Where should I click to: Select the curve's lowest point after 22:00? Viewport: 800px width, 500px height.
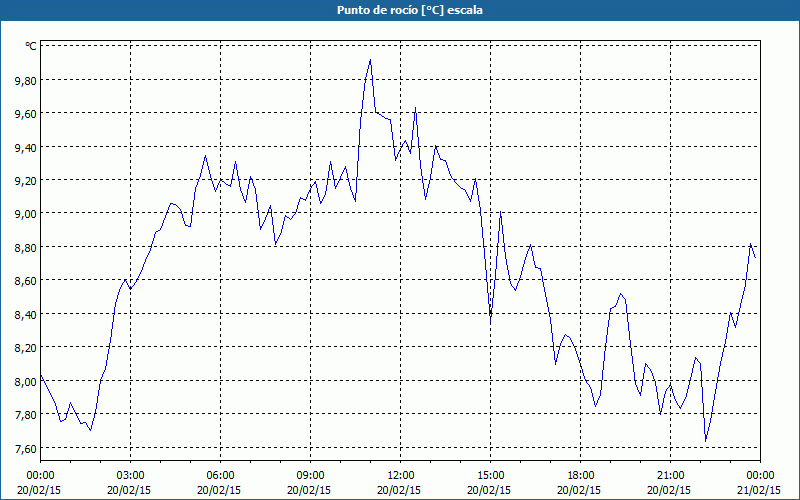706,441
